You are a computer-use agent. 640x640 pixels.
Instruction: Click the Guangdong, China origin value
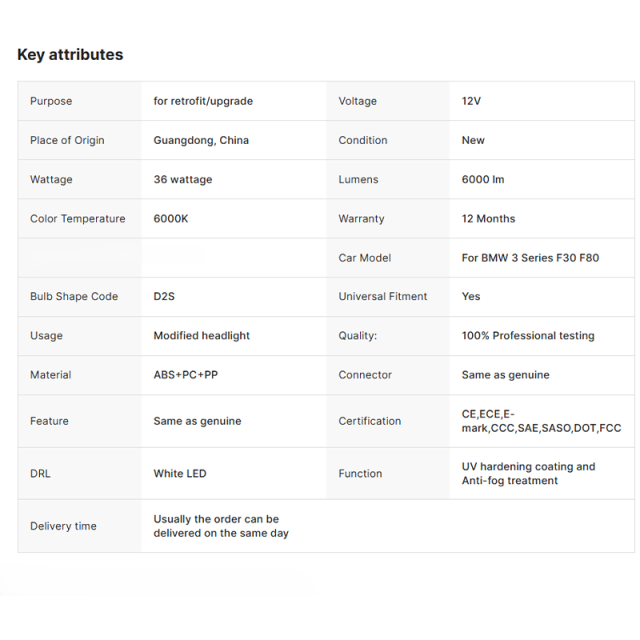[201, 140]
